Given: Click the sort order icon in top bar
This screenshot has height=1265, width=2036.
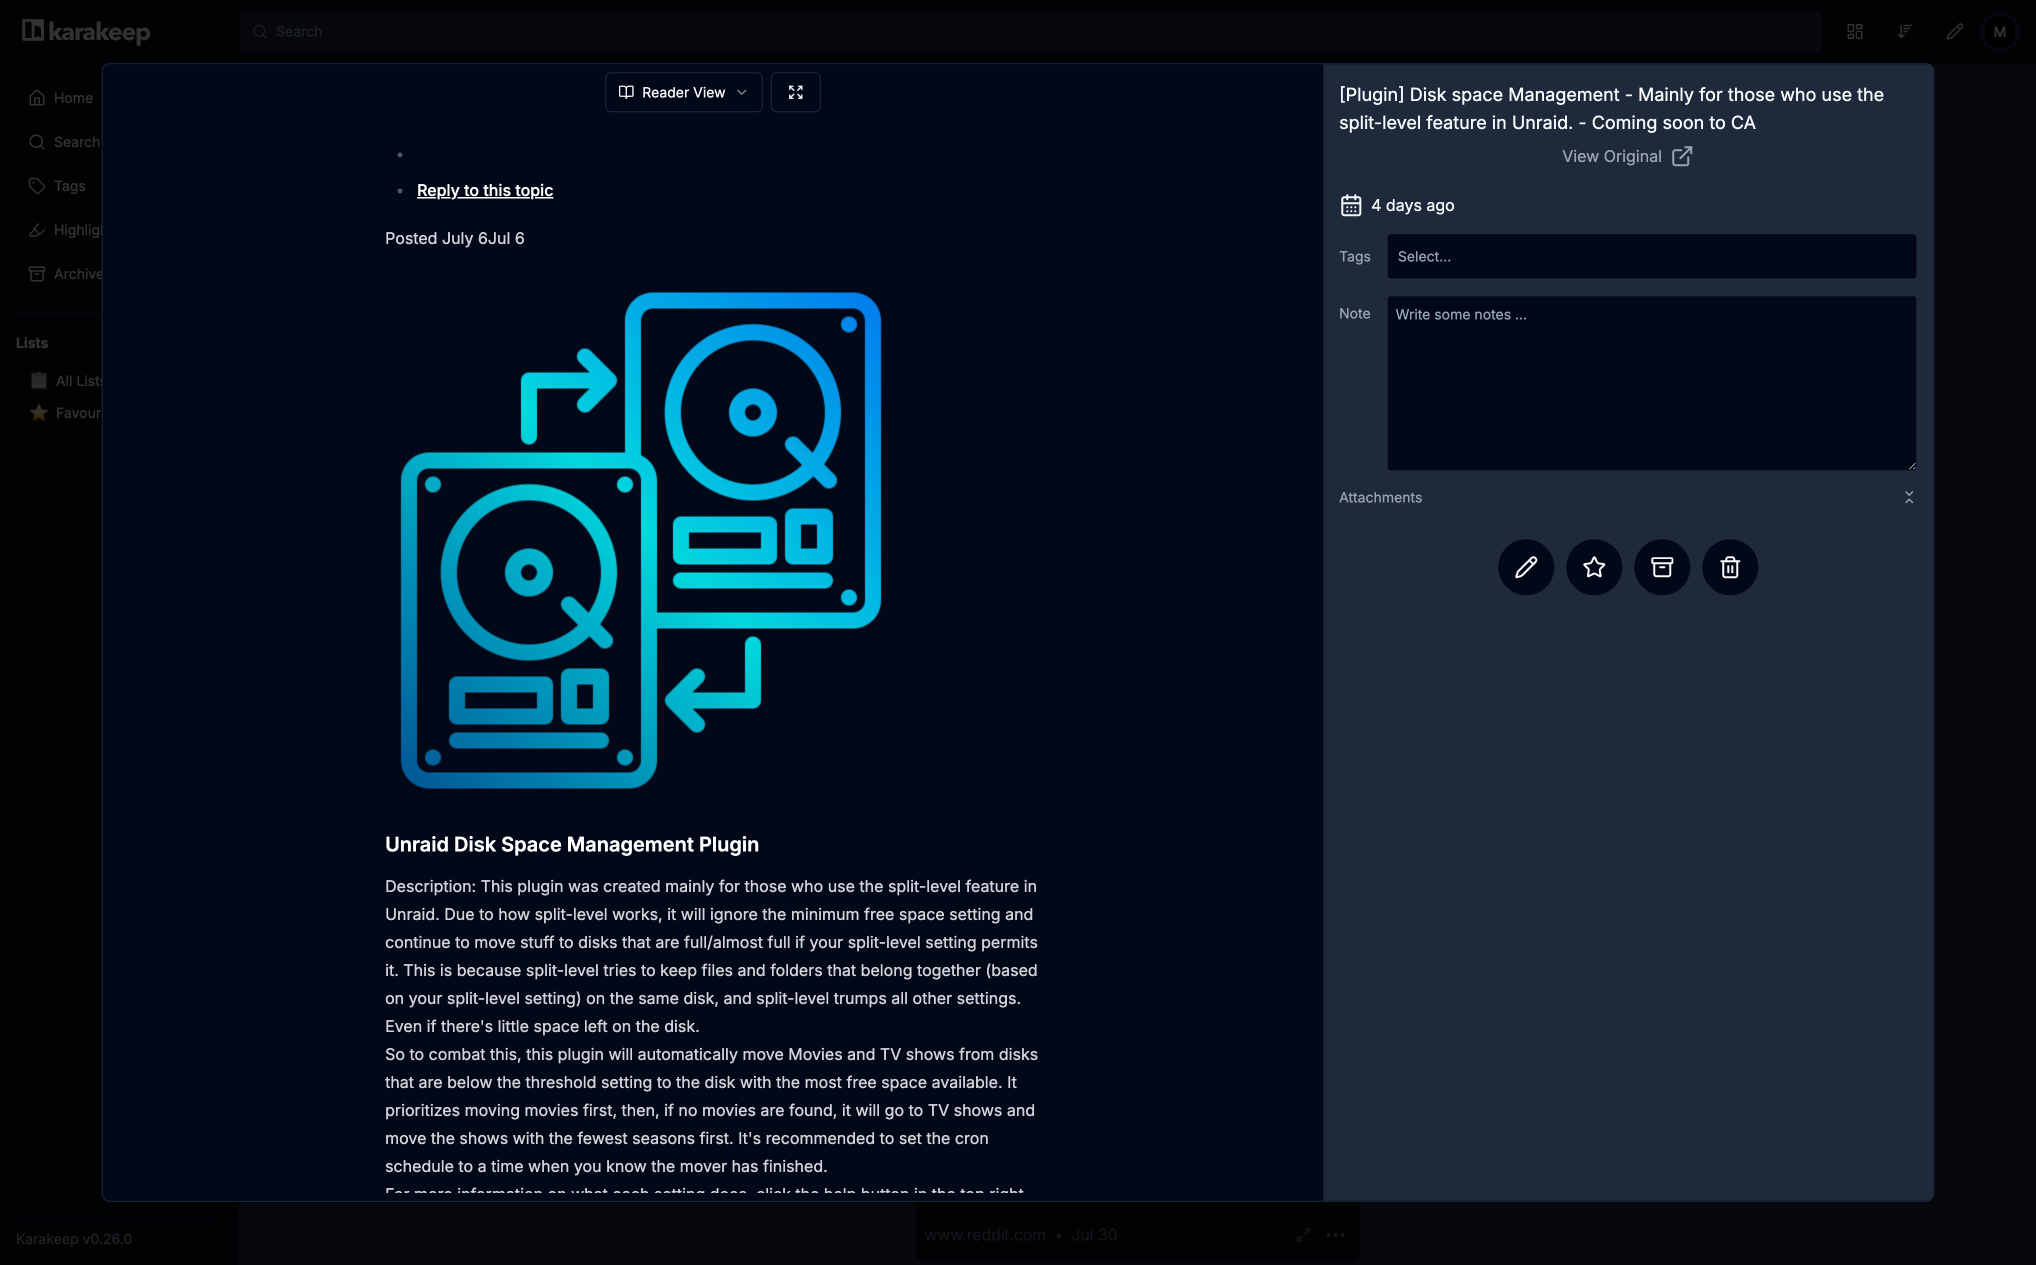Looking at the screenshot, I should (x=1905, y=32).
